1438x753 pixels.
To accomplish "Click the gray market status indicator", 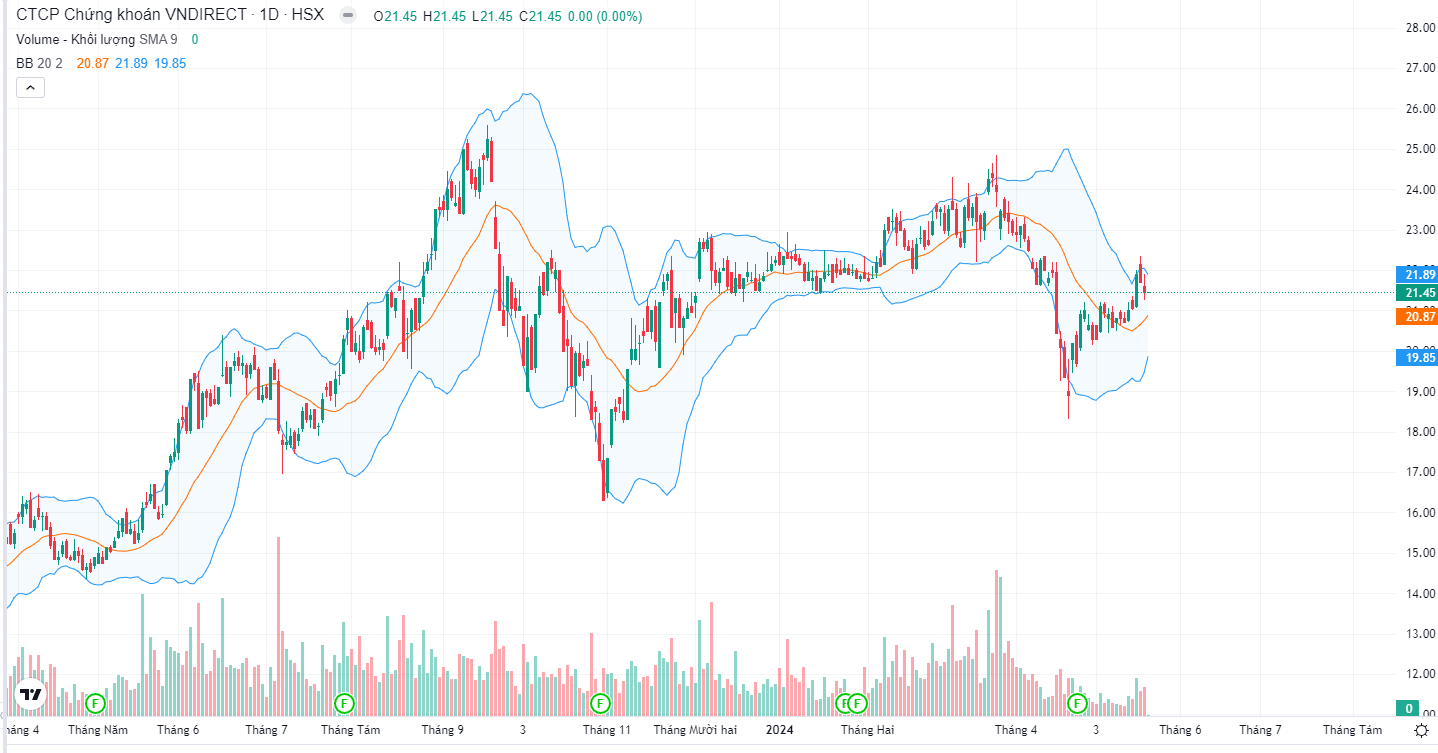I will [347, 16].
